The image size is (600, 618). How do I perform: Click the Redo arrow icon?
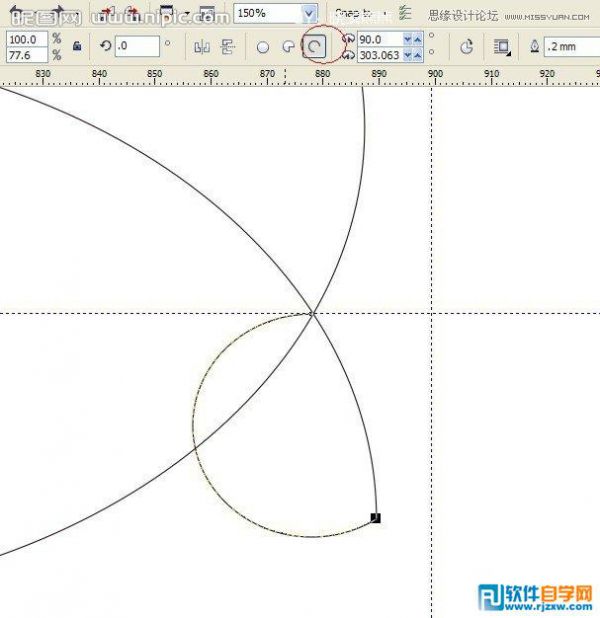point(58,12)
